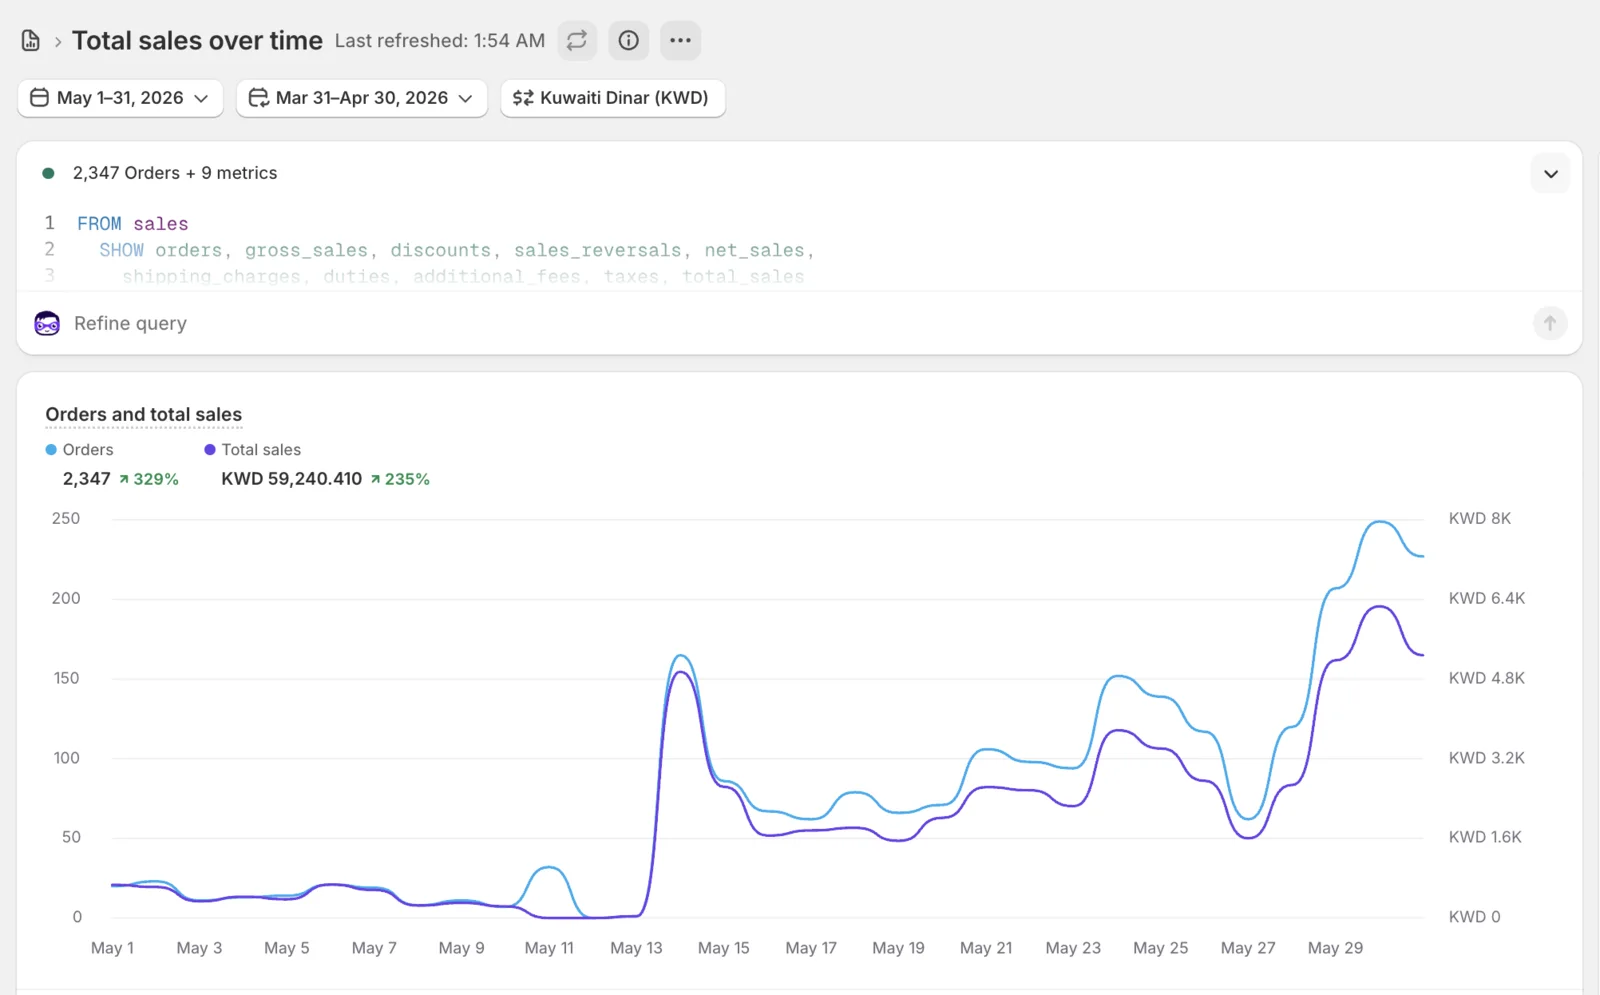This screenshot has width=1600, height=995.
Task: Refresh the report data
Action: coord(577,41)
